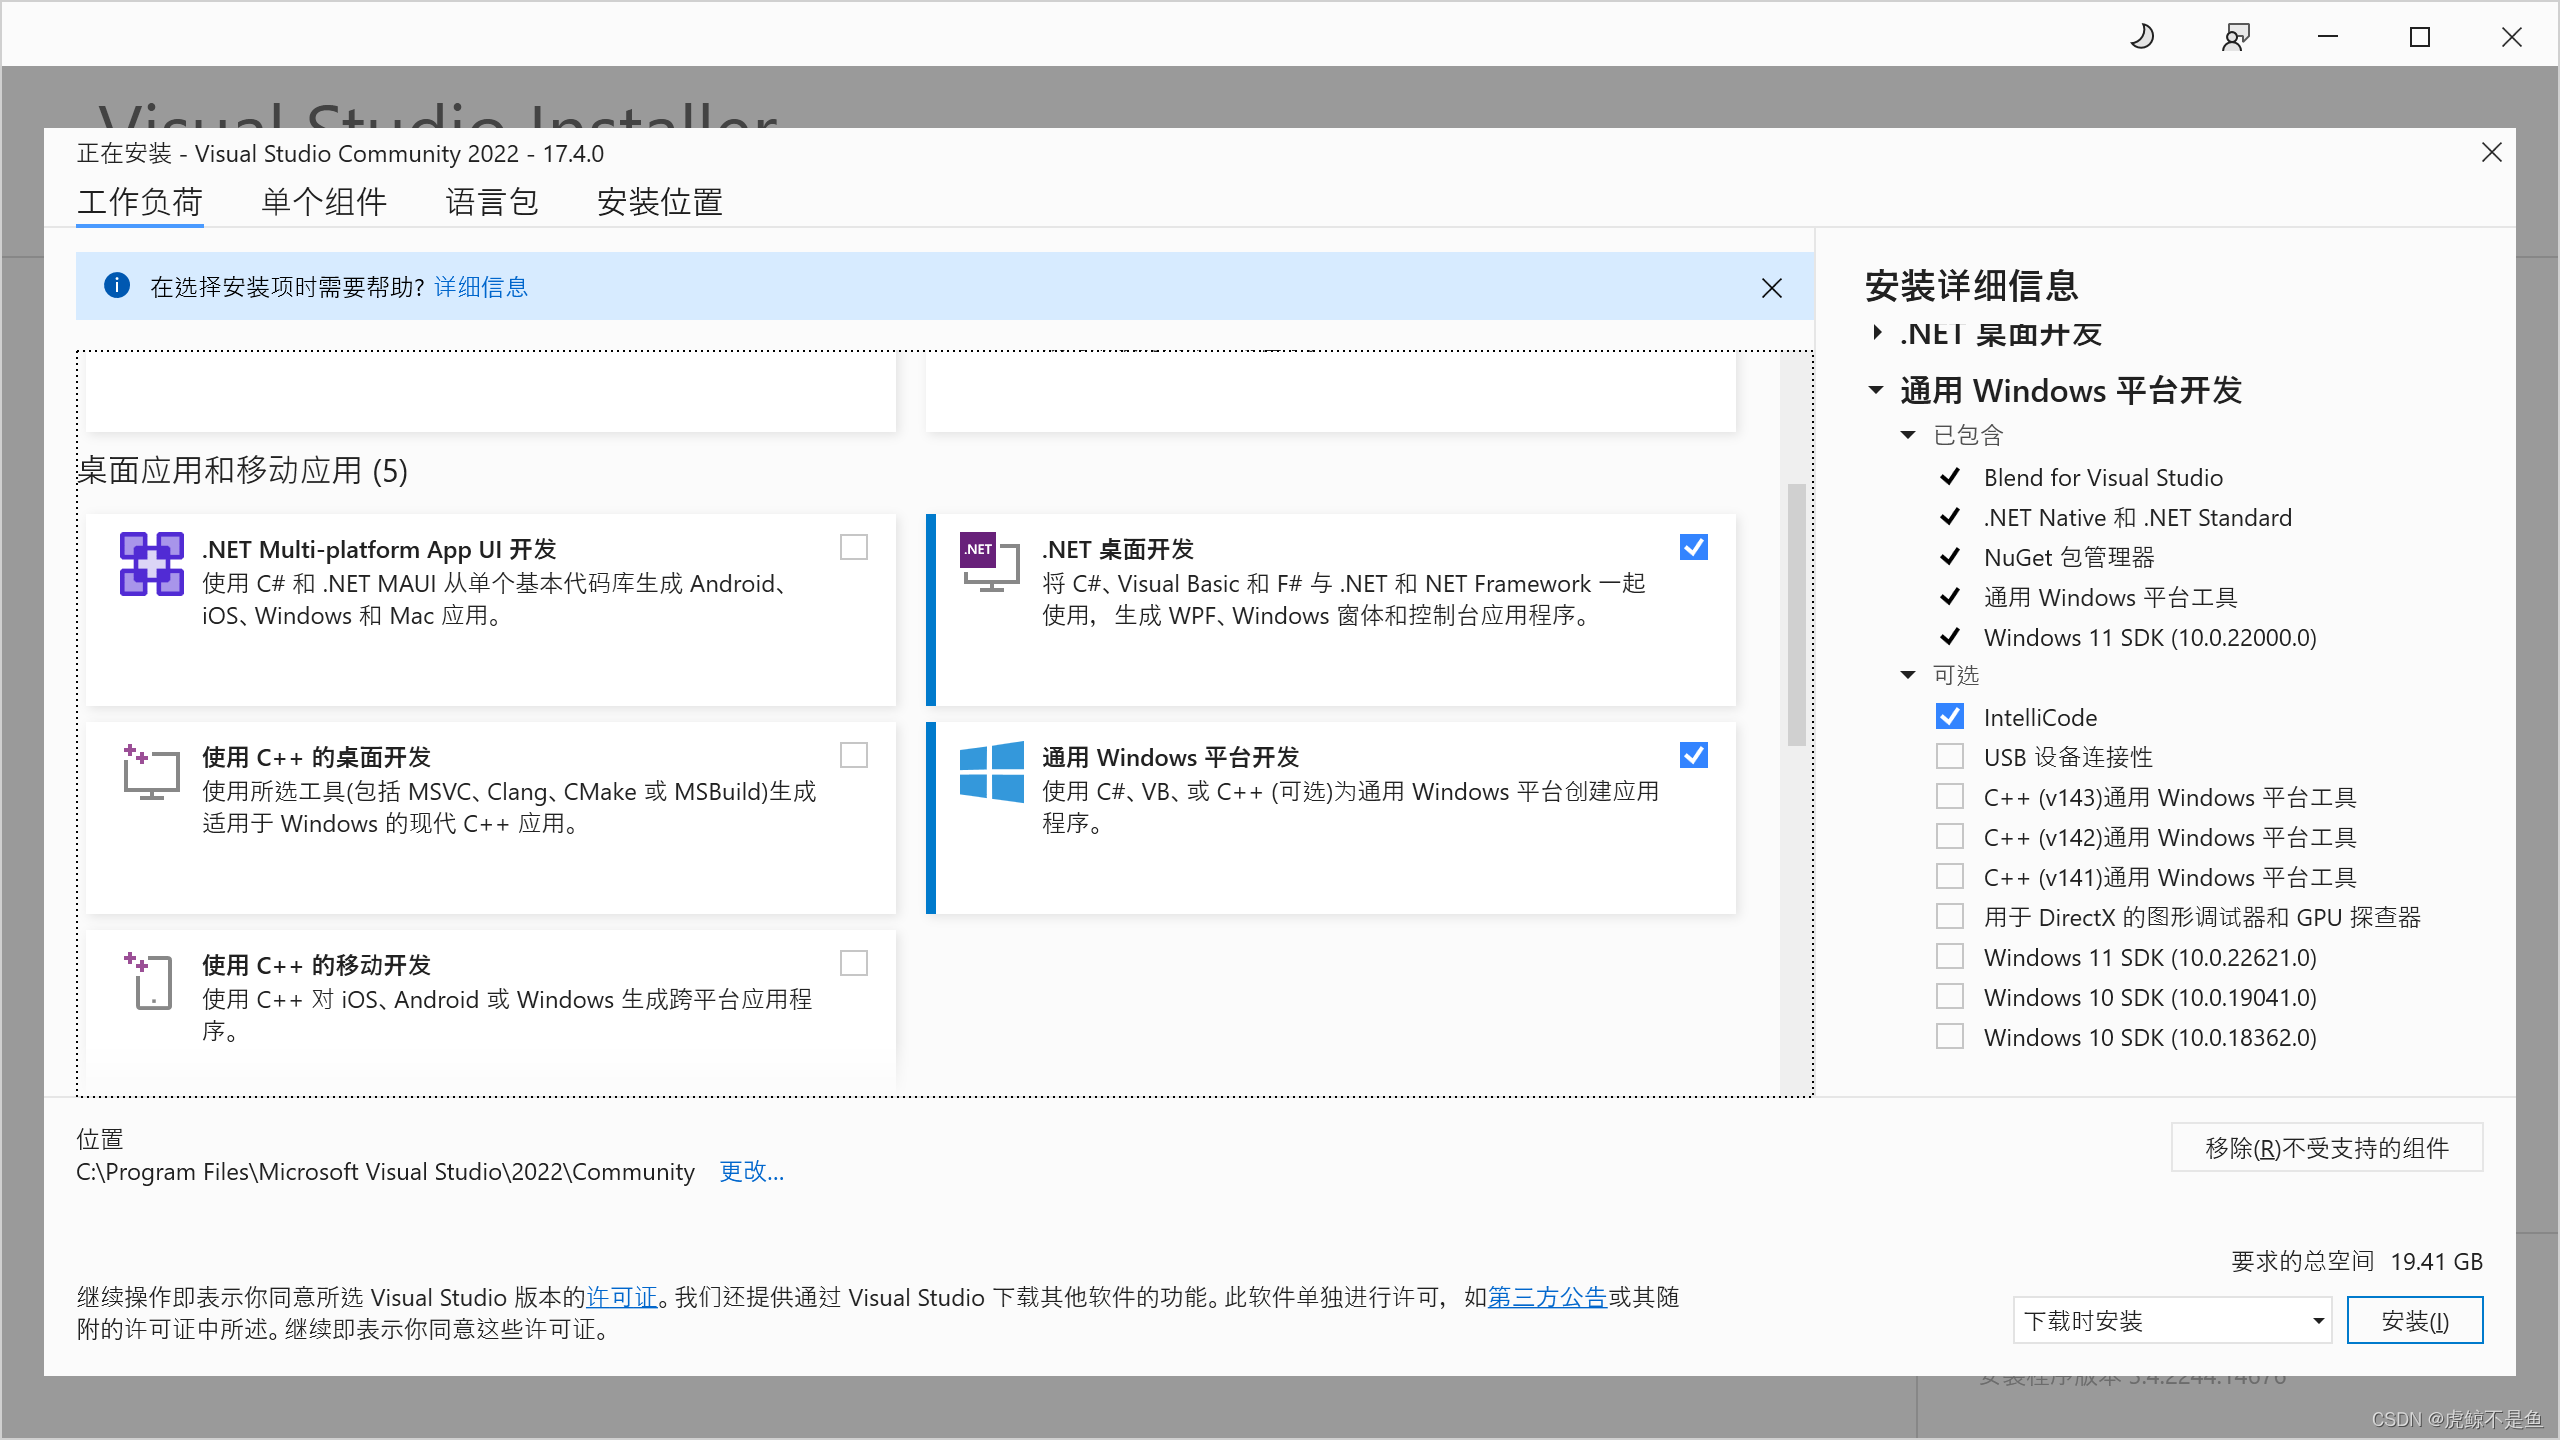Screen dimensions: 2560x1440
Task: Click the .NET desktop development icon
Action: (x=990, y=562)
